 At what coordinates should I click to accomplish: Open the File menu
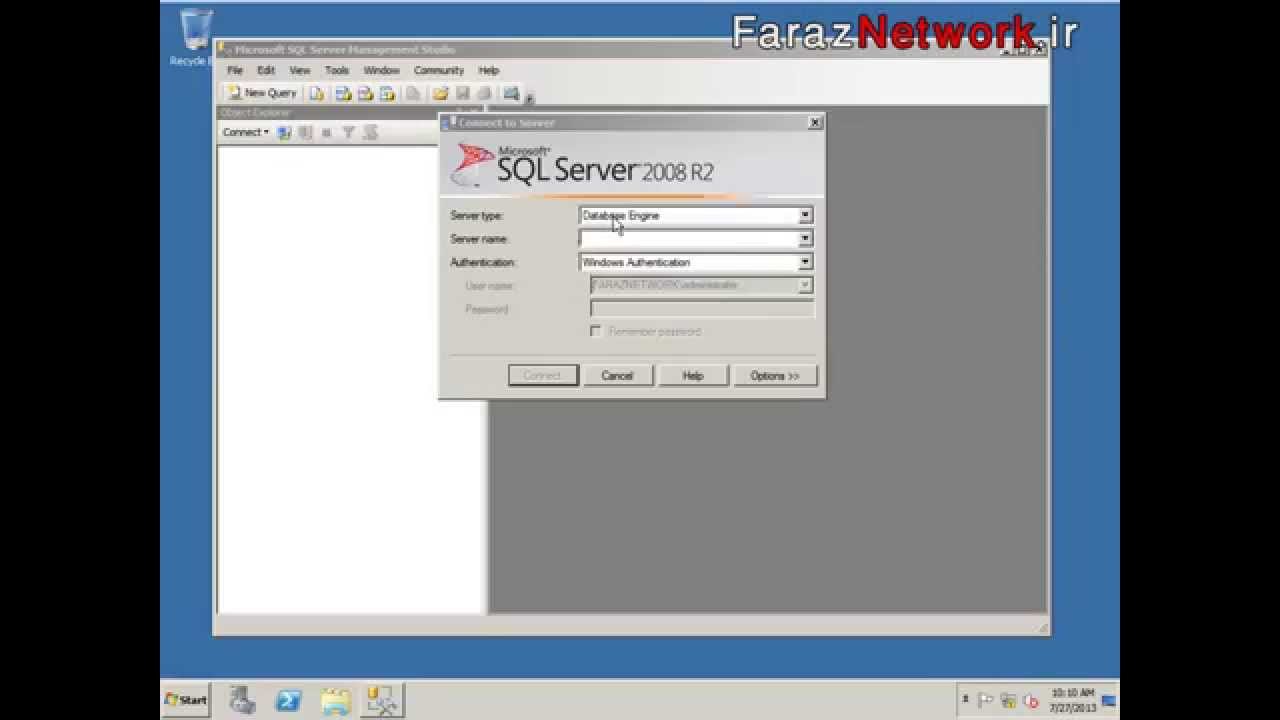click(x=235, y=71)
